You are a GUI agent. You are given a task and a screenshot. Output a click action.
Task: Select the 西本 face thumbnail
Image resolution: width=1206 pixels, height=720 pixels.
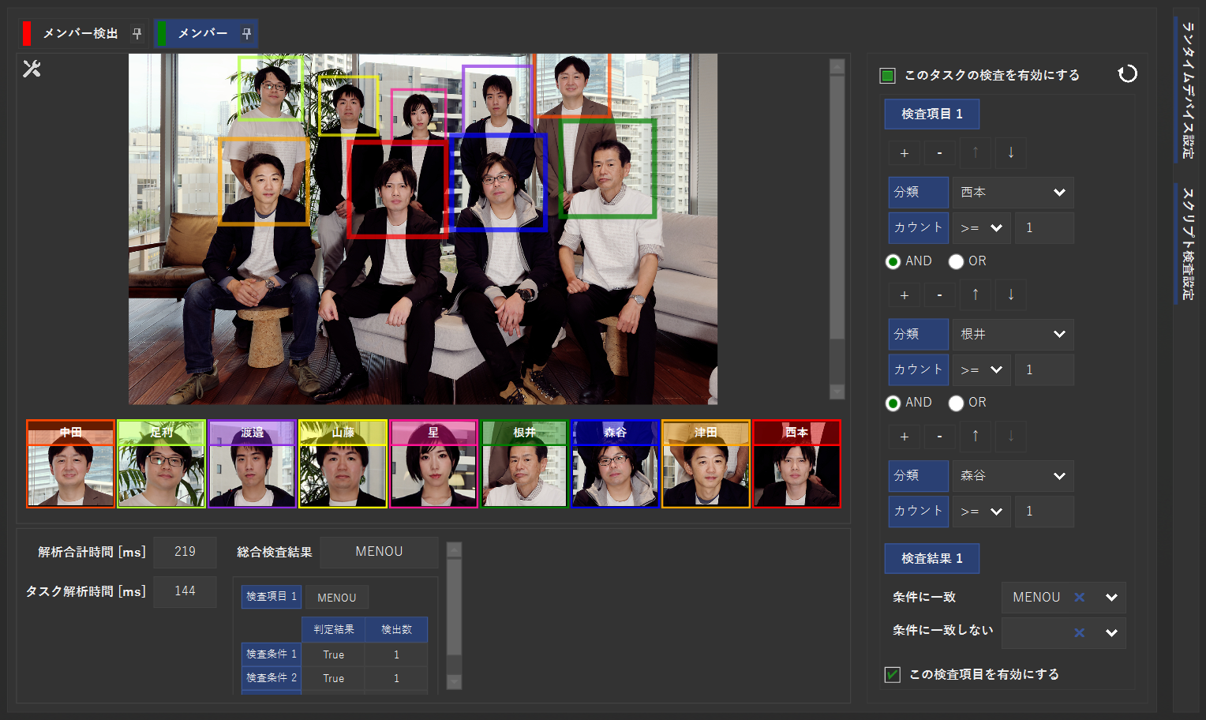tap(797, 464)
